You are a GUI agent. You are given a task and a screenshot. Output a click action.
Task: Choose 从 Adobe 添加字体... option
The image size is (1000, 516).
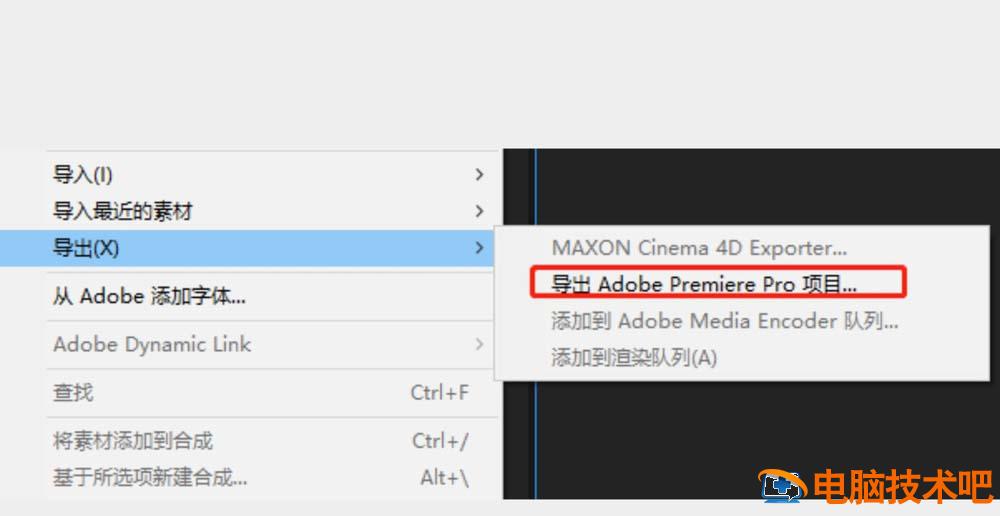(272, 297)
